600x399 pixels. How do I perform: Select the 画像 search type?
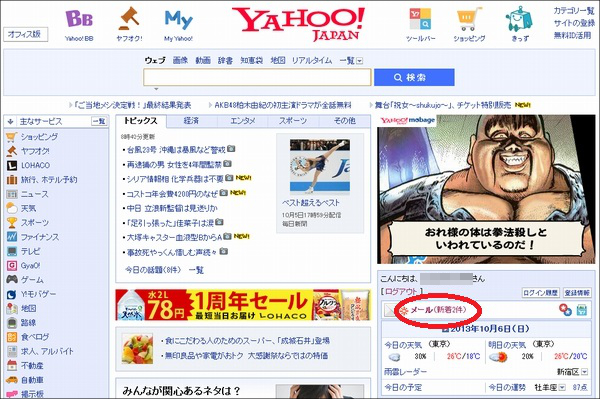pos(180,60)
